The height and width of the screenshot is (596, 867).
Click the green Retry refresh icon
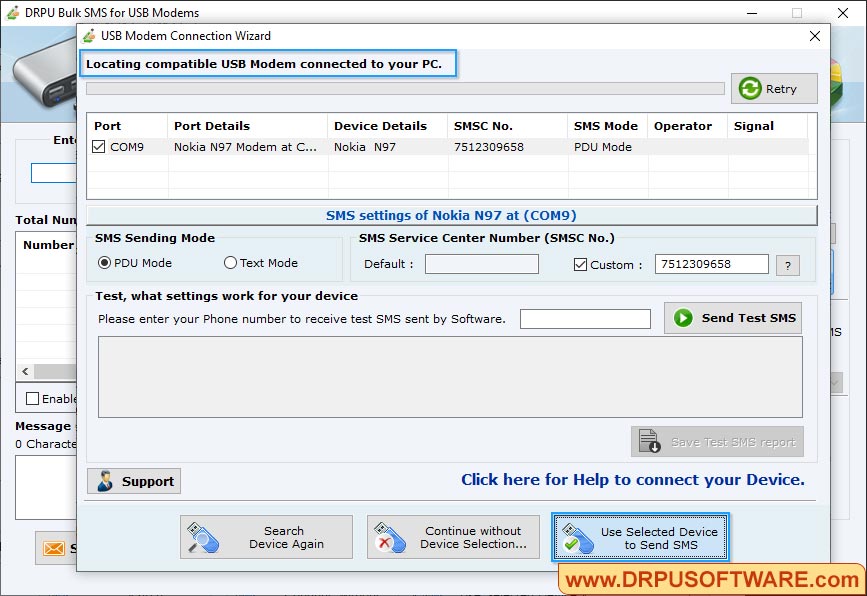pyautogui.click(x=750, y=88)
